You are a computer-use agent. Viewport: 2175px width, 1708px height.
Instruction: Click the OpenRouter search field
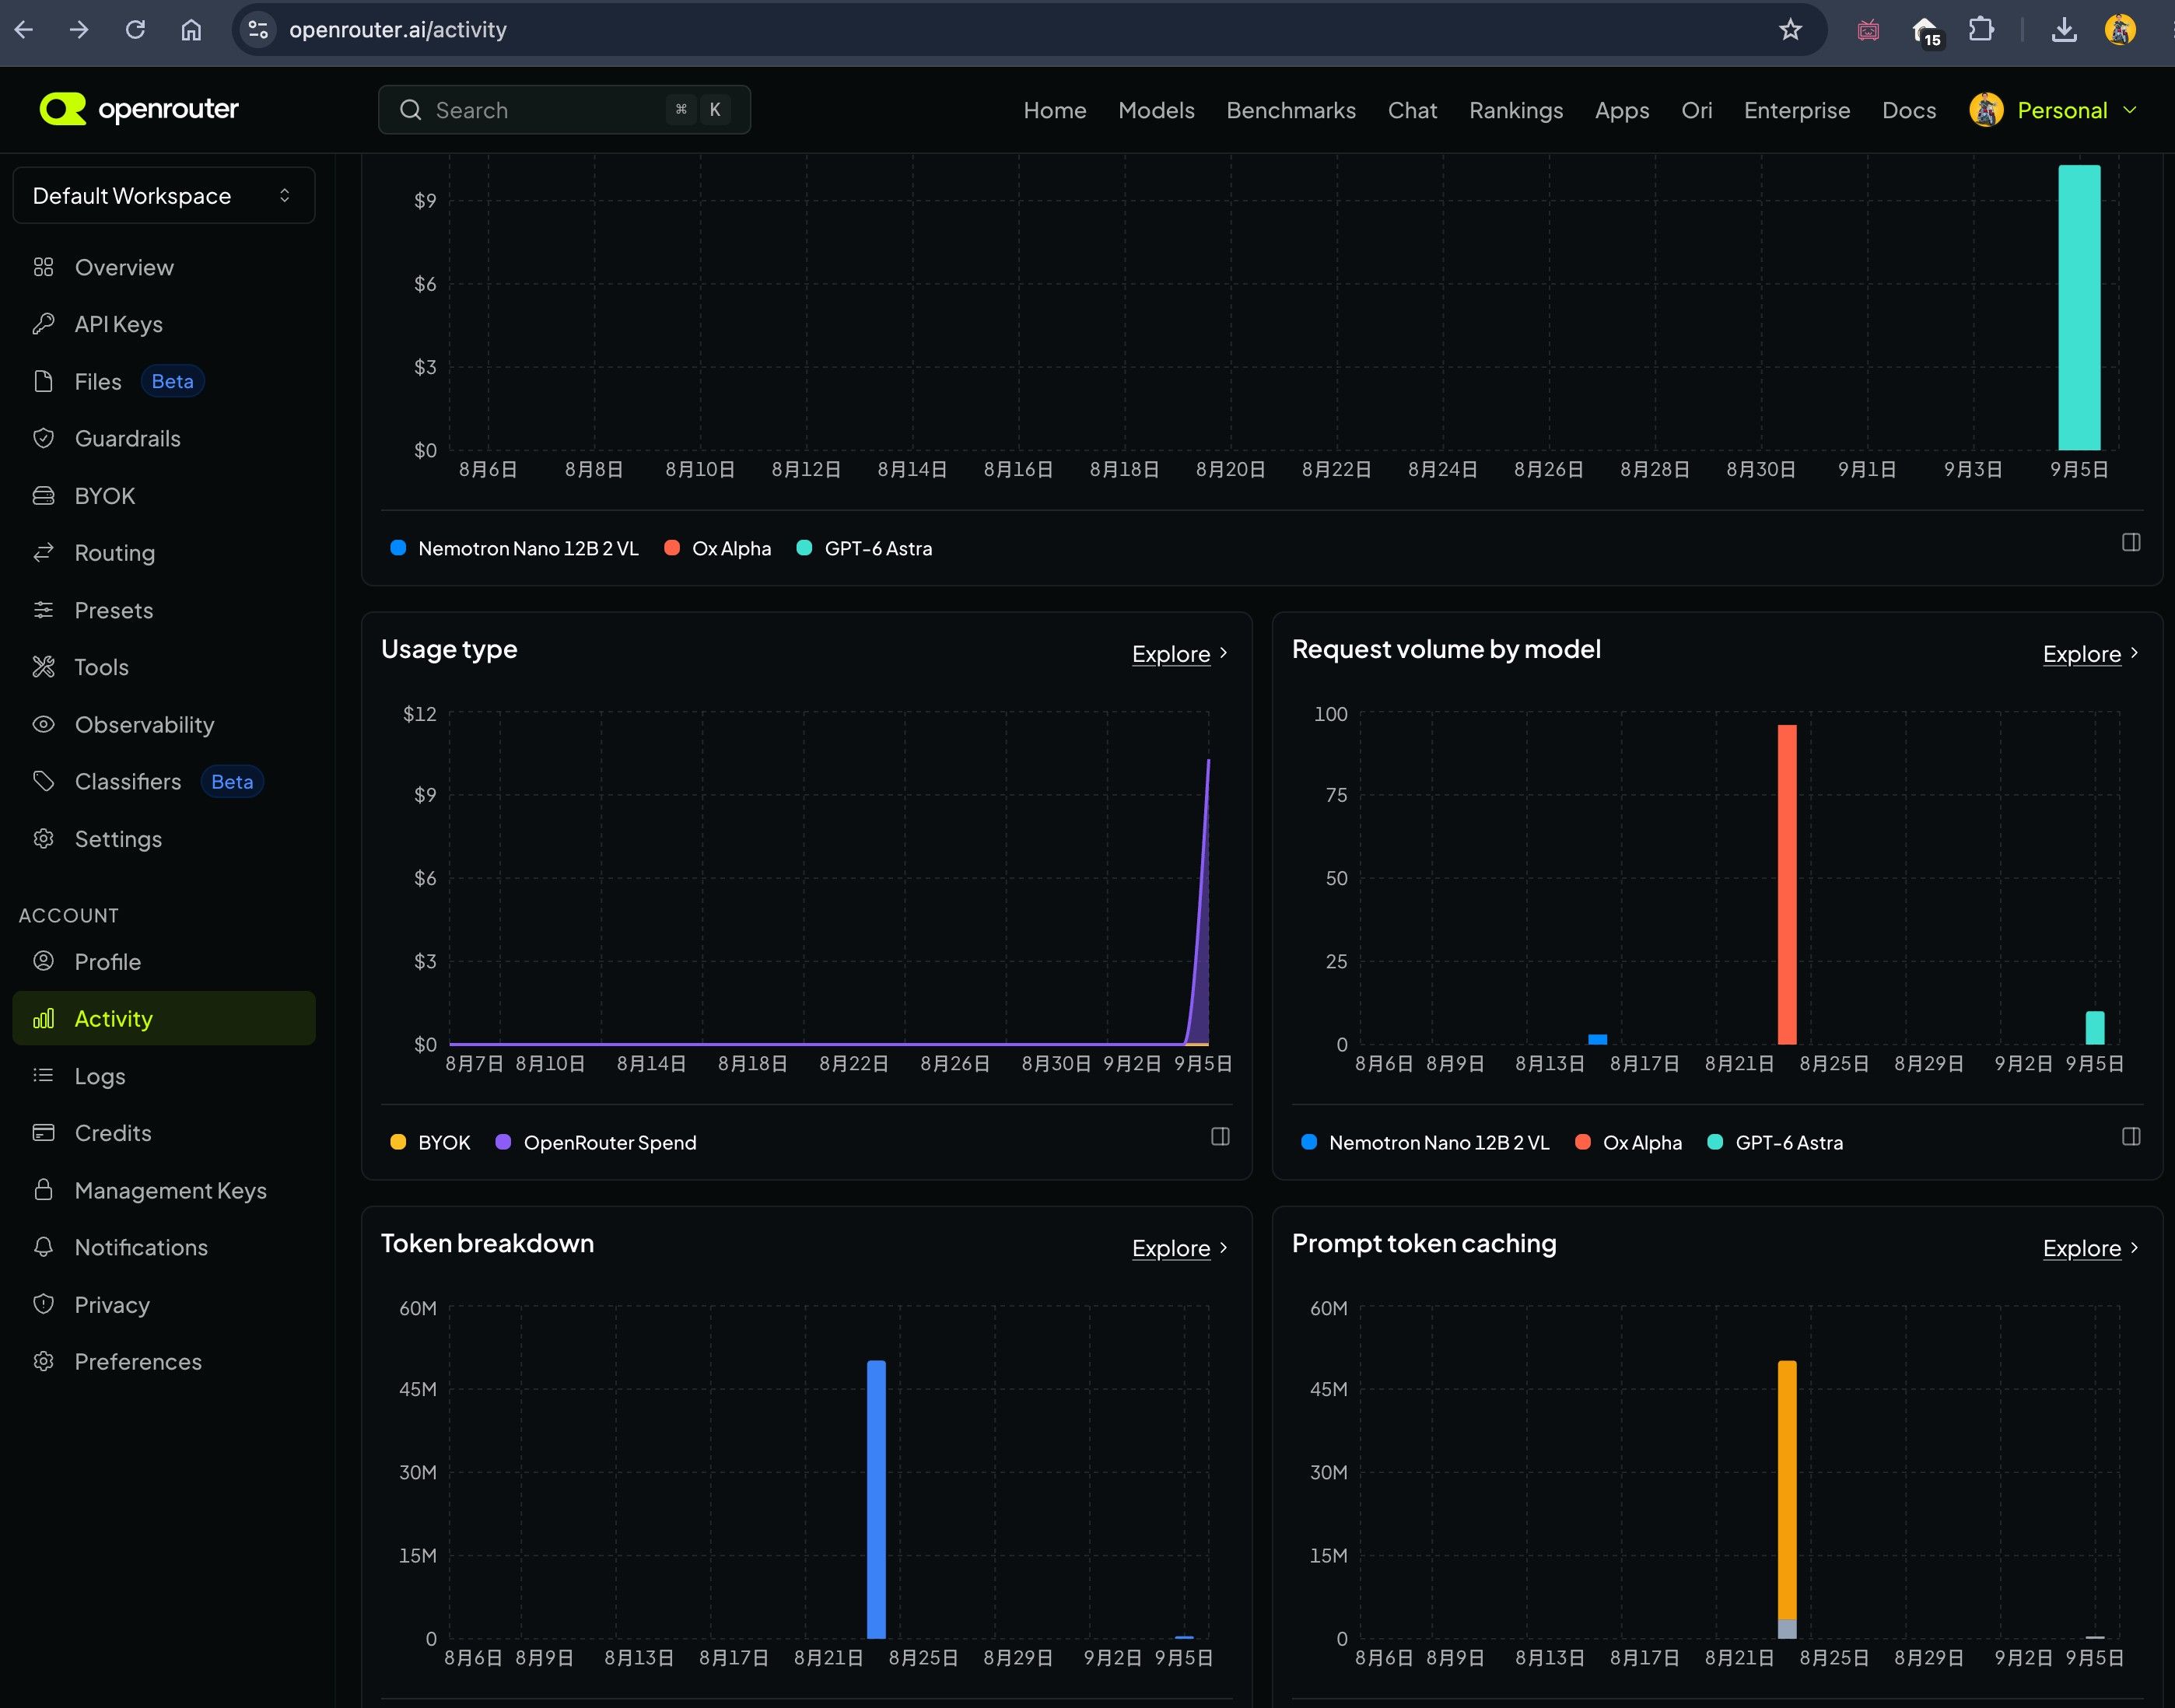coord(564,110)
